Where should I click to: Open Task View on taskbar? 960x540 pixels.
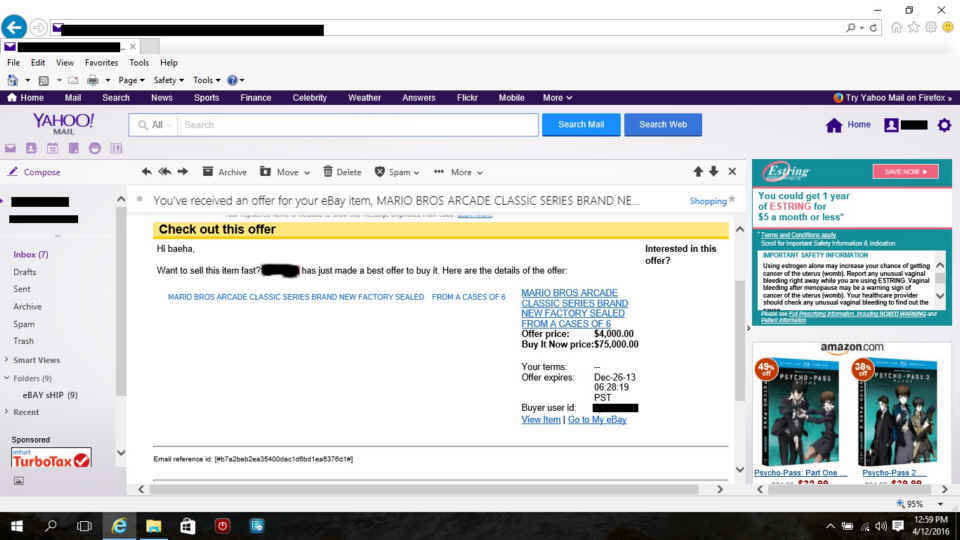pos(84,526)
